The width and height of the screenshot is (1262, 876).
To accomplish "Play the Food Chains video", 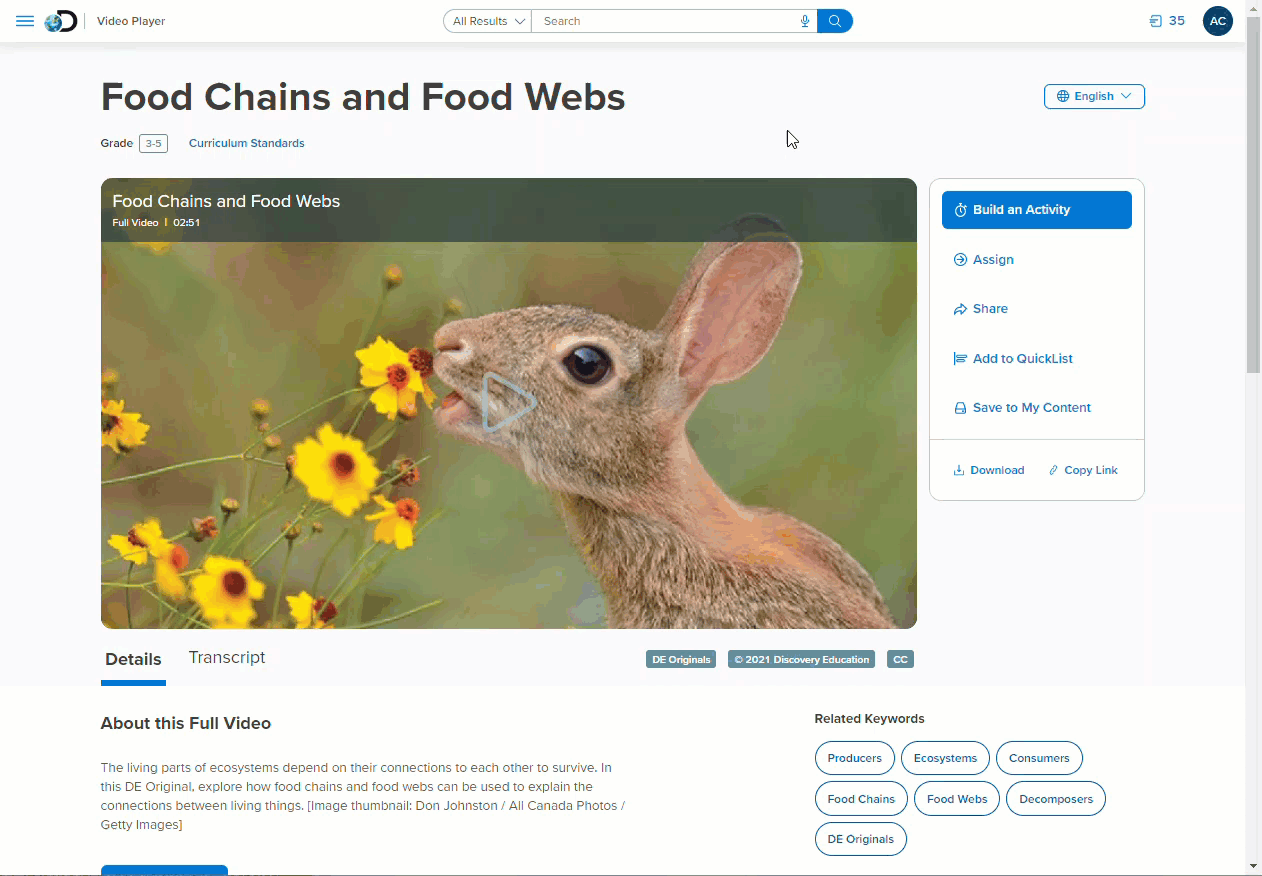I will point(508,403).
